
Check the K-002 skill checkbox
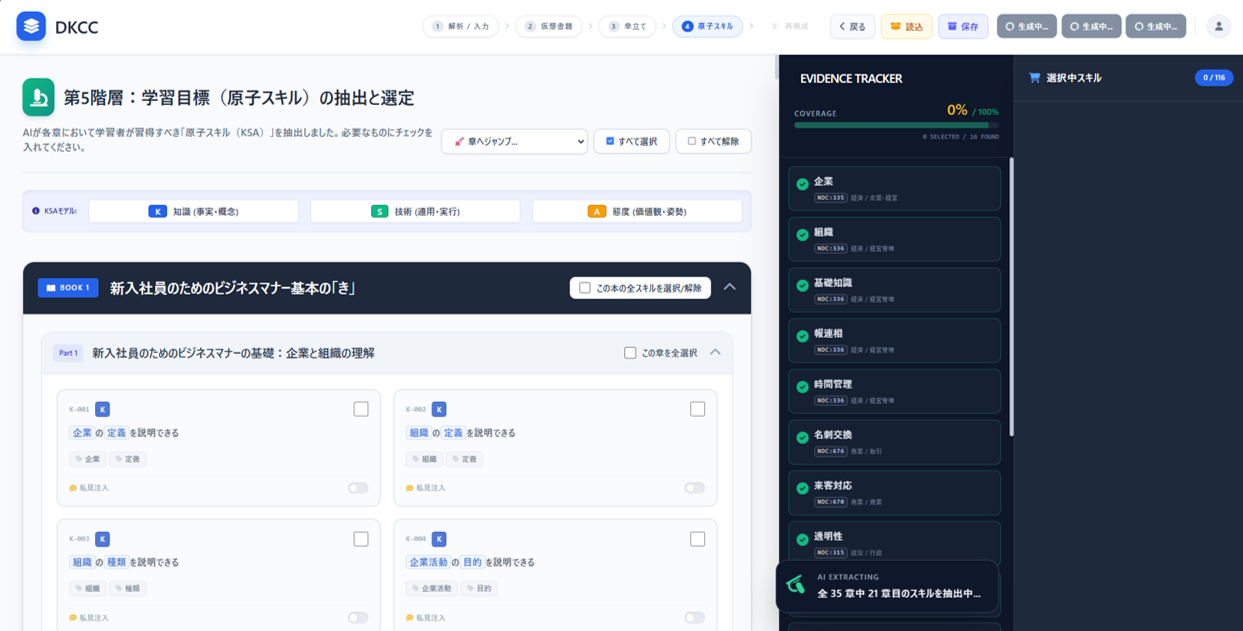pos(698,409)
